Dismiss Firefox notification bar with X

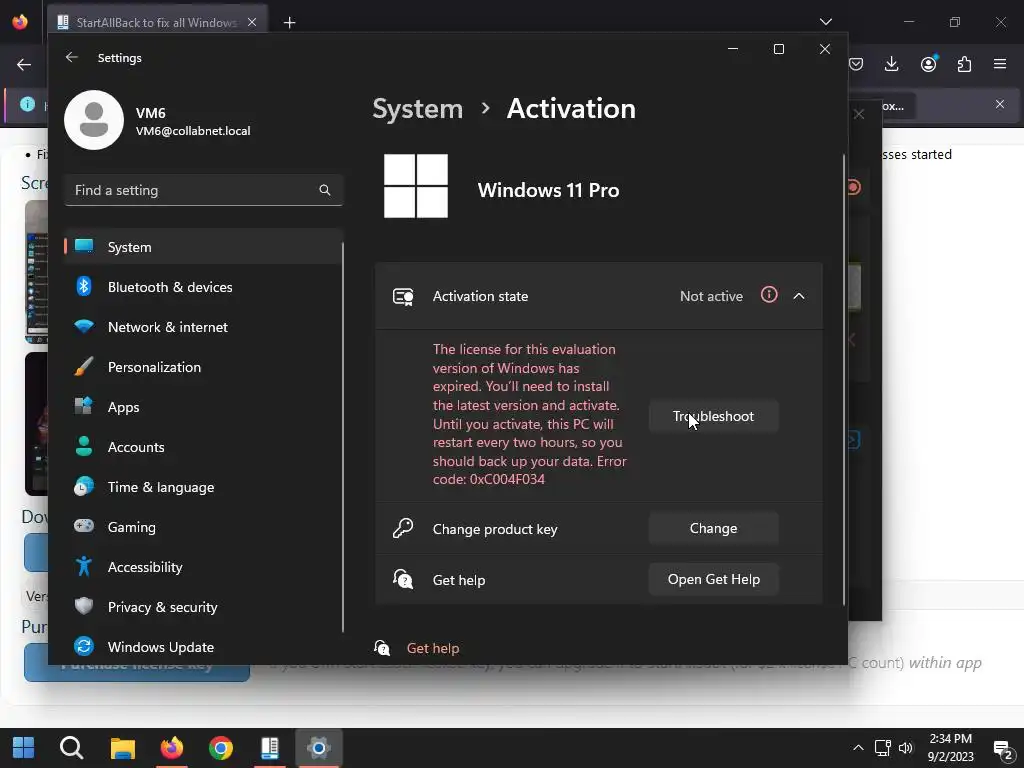tap(1000, 104)
